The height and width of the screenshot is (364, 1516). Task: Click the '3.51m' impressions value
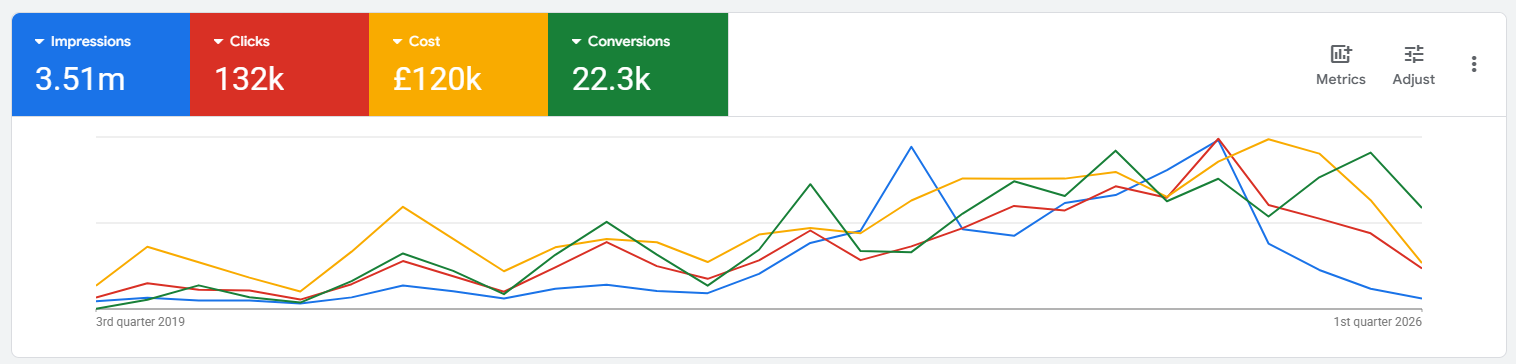(x=80, y=79)
